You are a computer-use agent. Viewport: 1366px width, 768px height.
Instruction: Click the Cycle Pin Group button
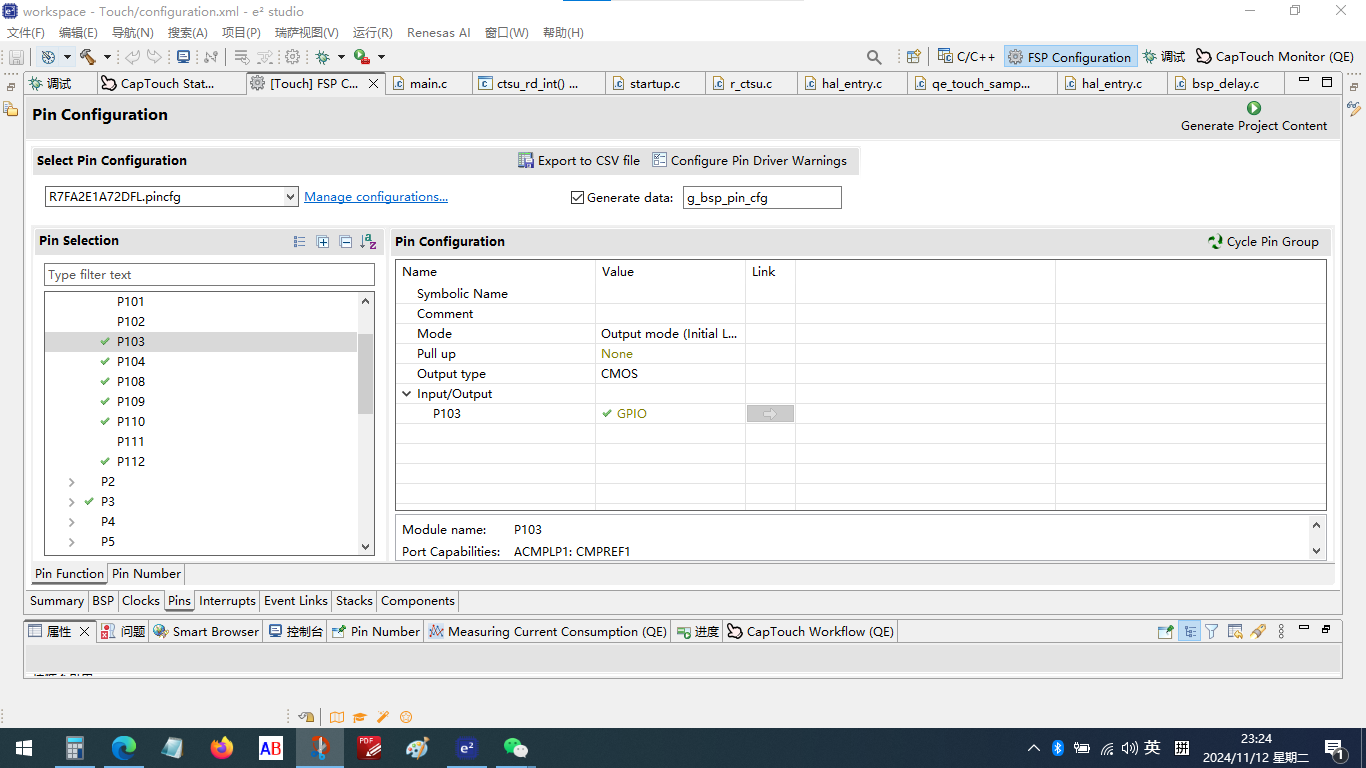tap(1264, 242)
